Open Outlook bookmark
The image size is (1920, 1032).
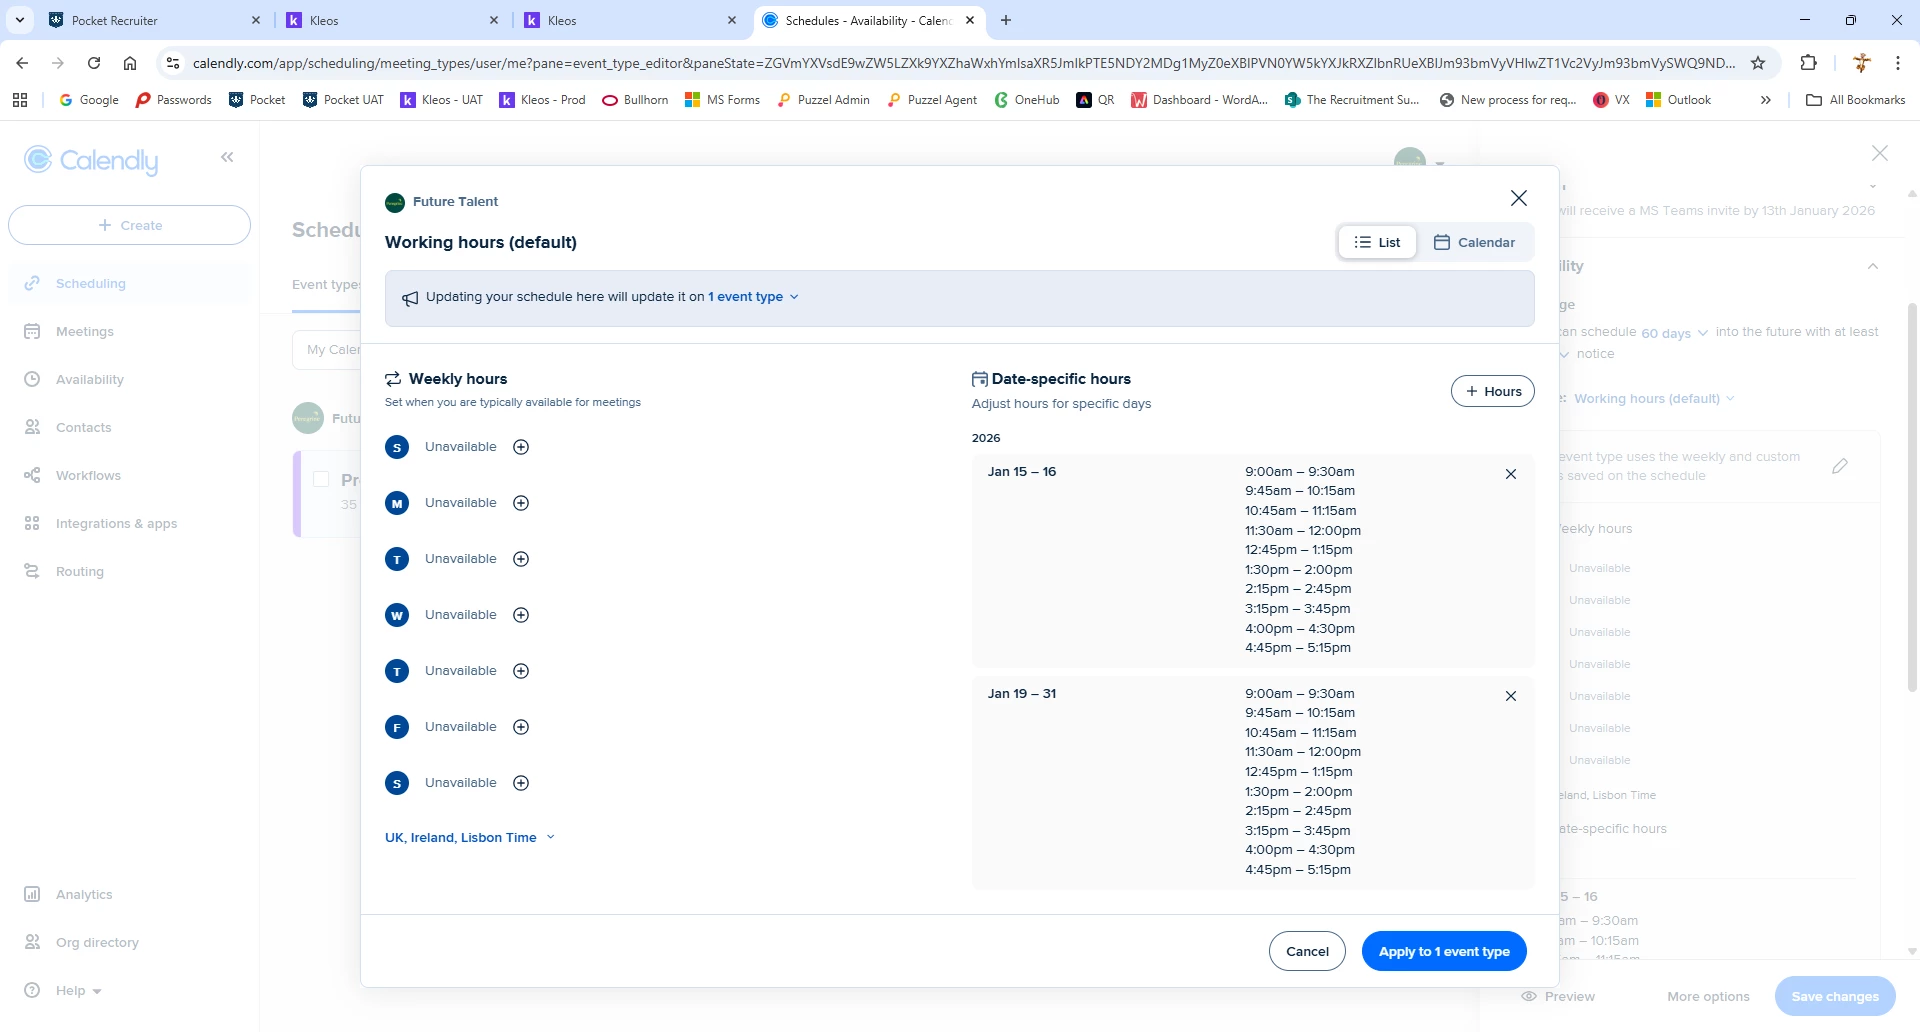click(x=1679, y=100)
